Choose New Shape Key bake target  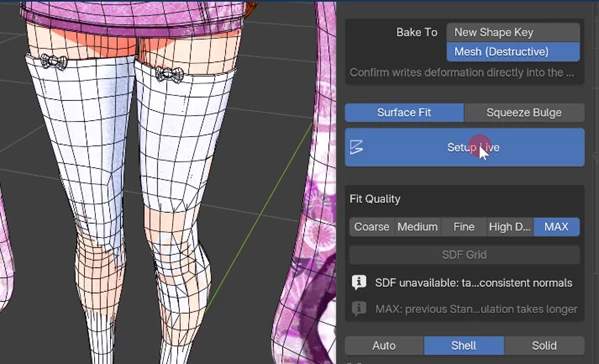coord(513,32)
